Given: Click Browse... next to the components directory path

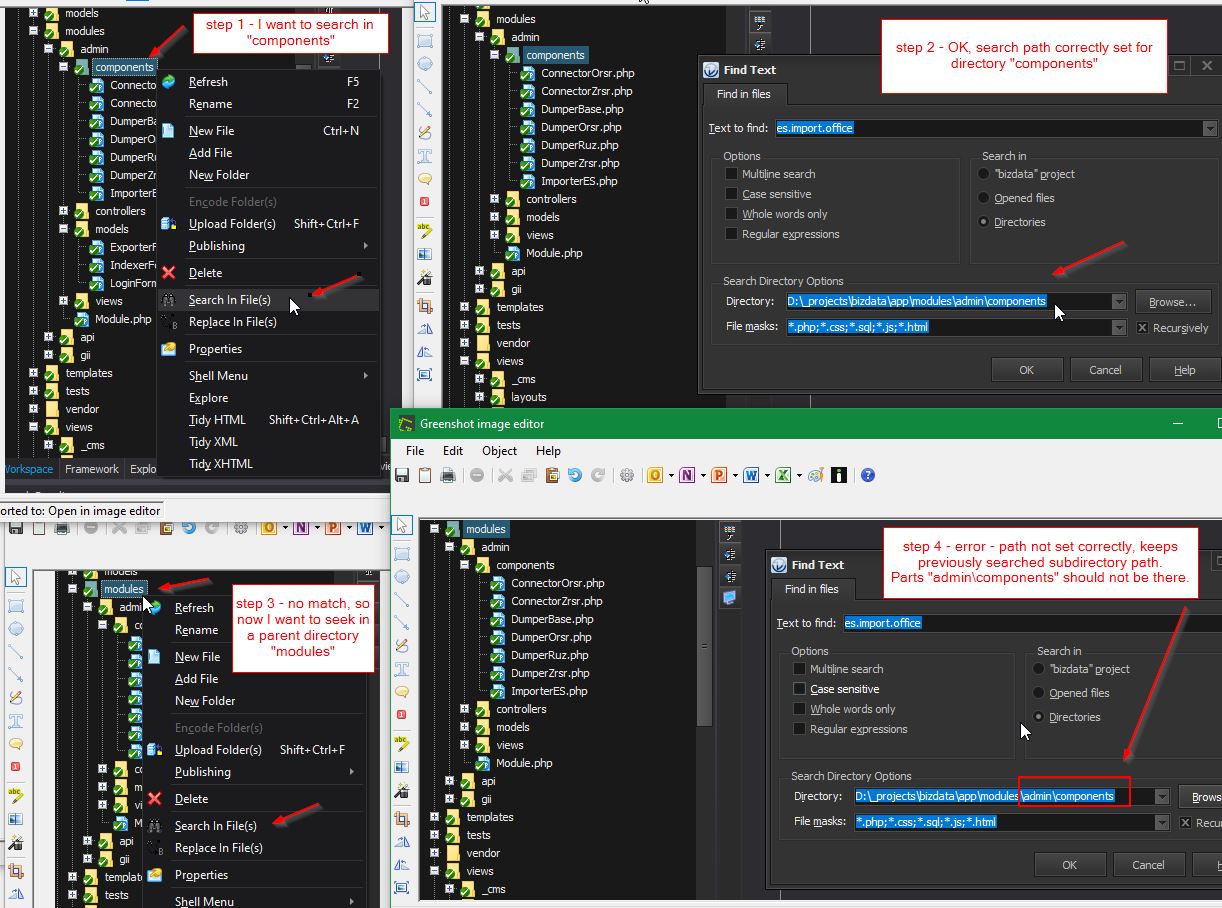Looking at the screenshot, I should [x=1172, y=302].
